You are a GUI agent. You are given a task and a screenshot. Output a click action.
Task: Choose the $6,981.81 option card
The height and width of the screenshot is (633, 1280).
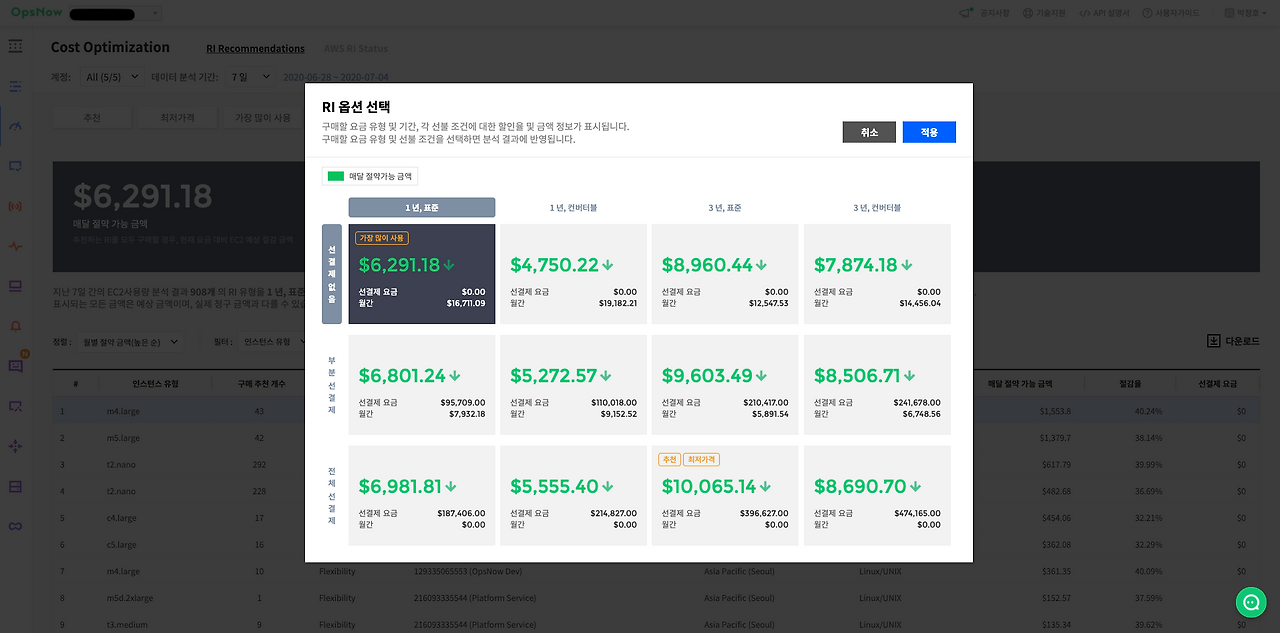coord(422,495)
